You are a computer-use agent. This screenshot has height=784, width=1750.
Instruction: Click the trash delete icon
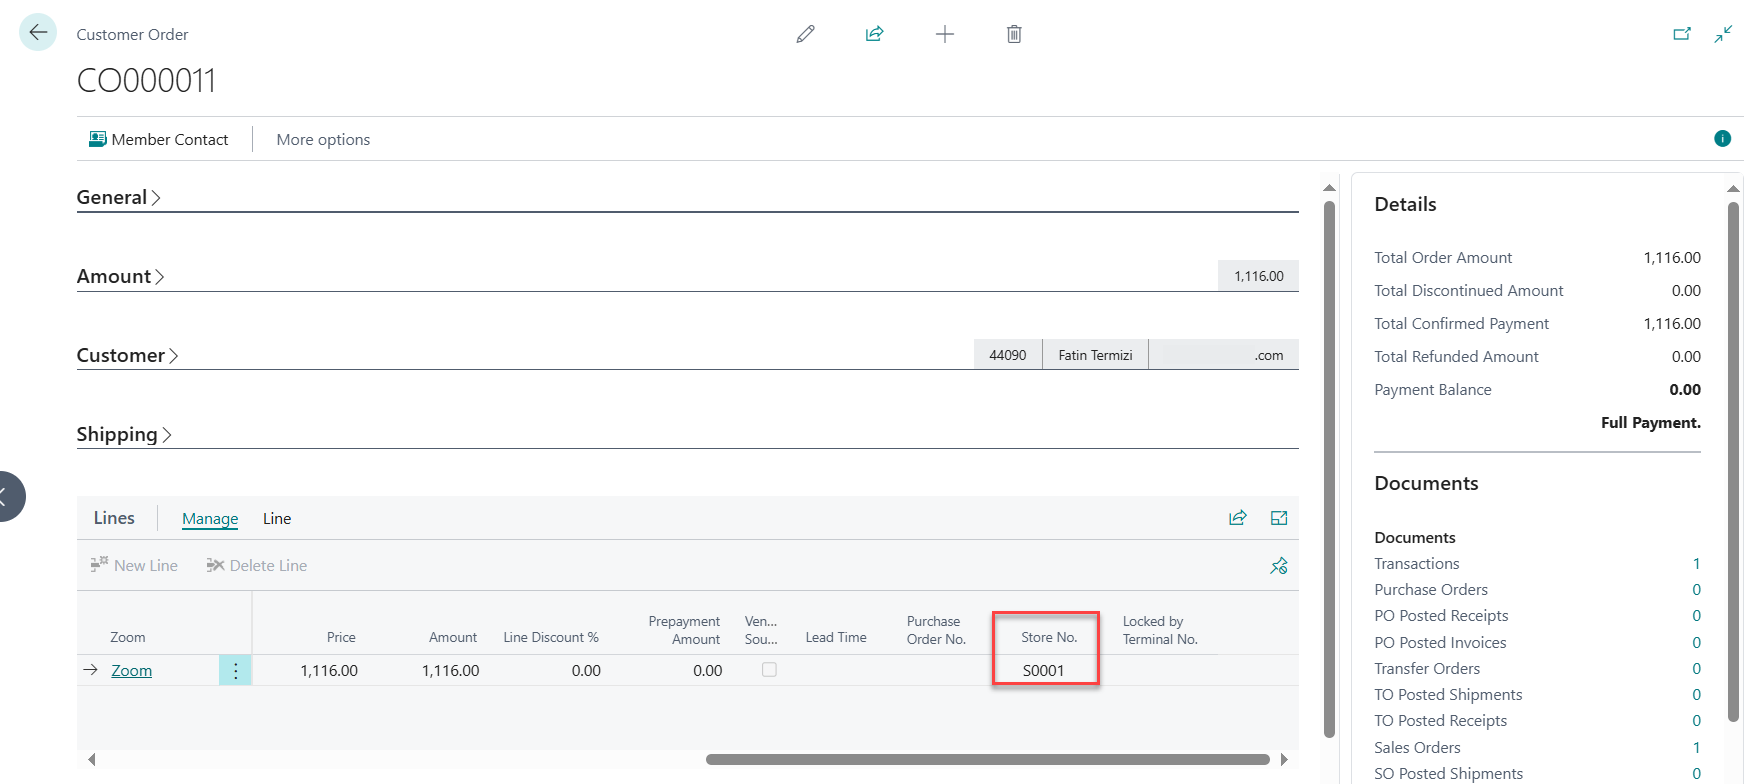tap(1014, 34)
